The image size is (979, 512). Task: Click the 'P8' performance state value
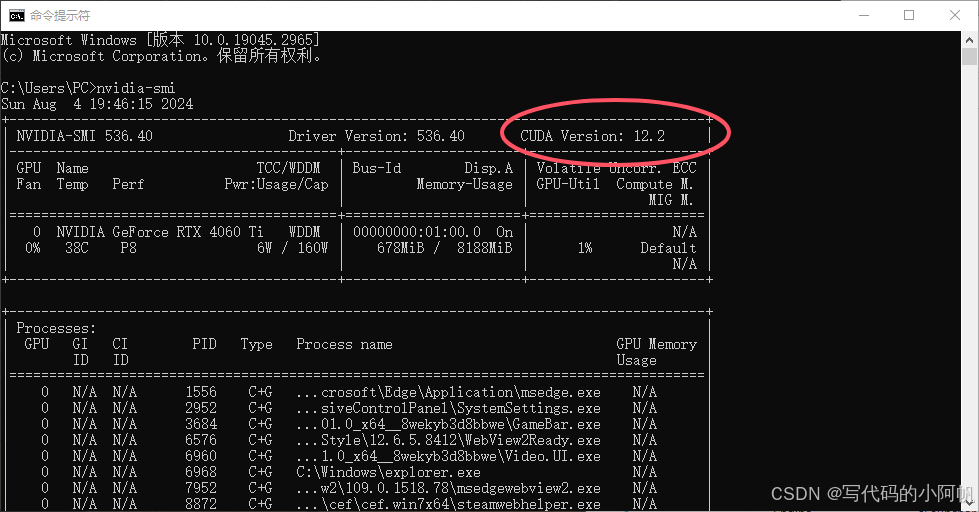point(129,249)
